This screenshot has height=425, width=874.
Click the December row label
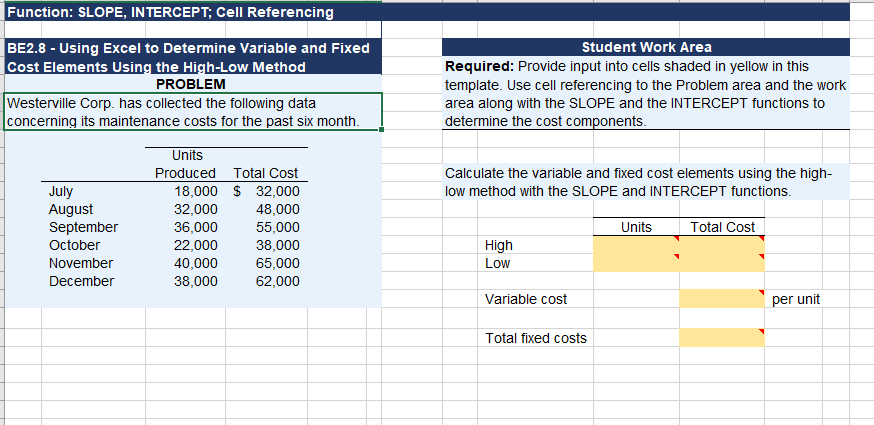tap(81, 281)
